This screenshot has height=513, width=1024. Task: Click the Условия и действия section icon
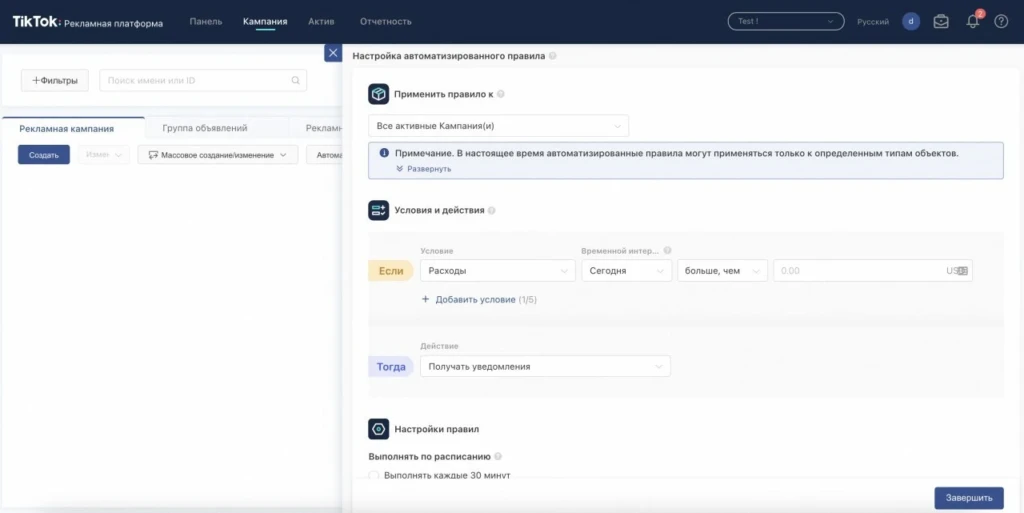click(x=379, y=210)
